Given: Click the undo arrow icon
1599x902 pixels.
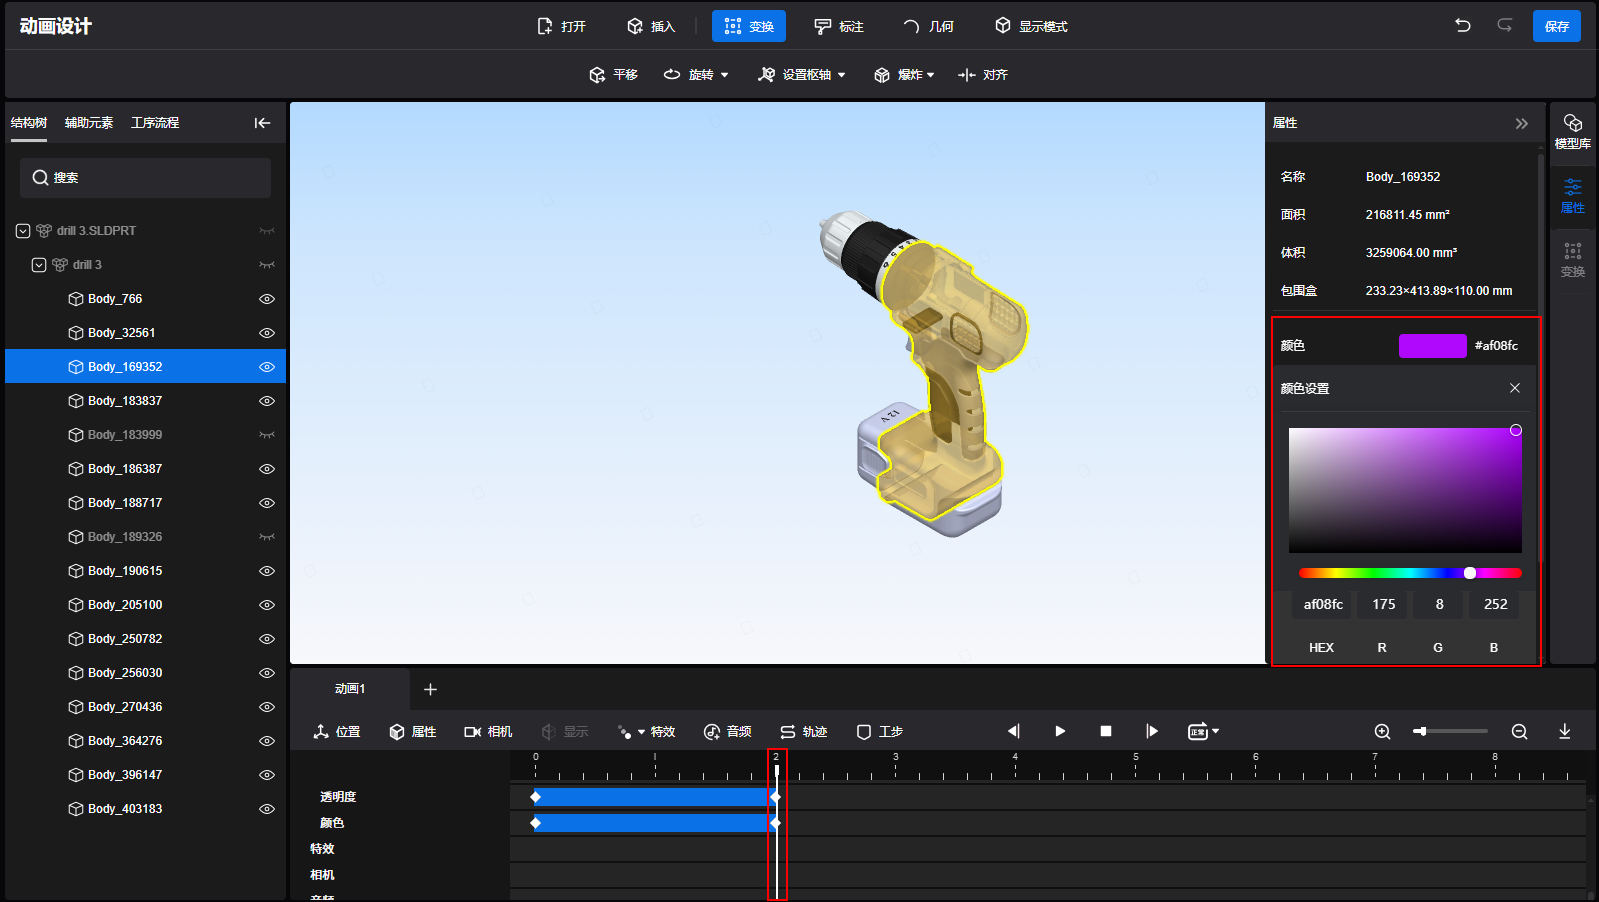Looking at the screenshot, I should tap(1463, 26).
